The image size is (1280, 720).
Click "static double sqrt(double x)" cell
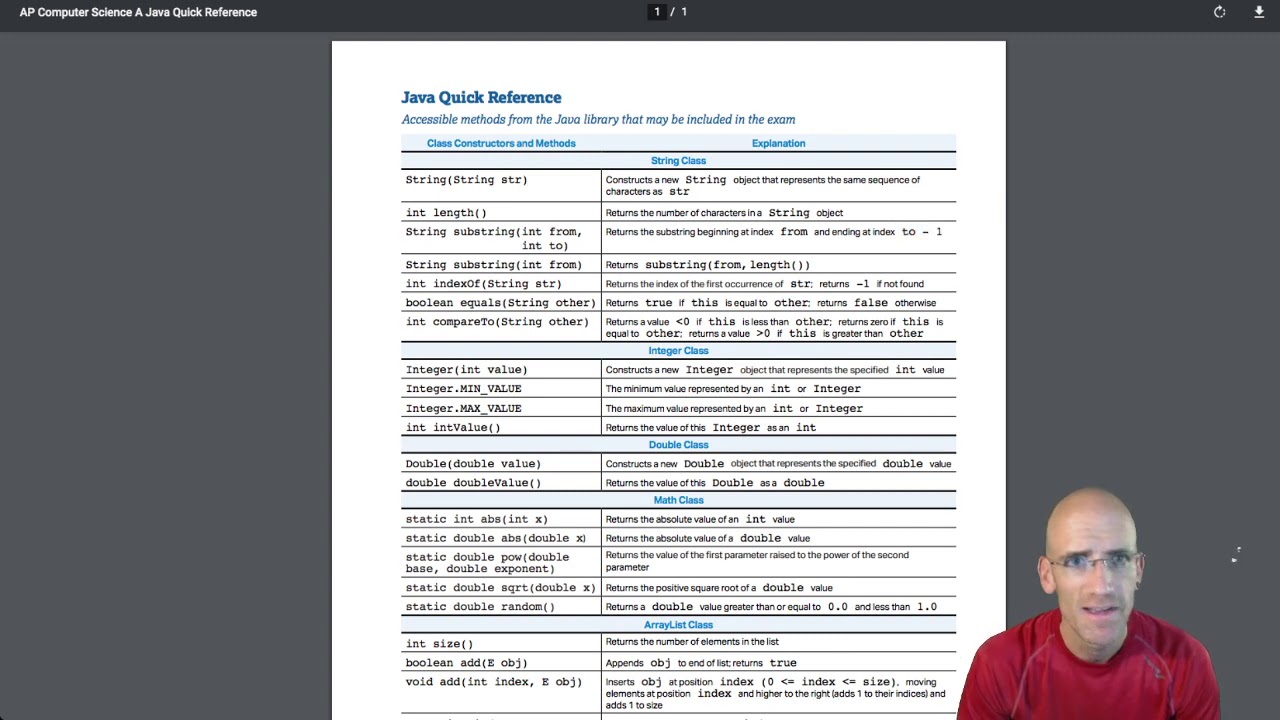(x=500, y=588)
